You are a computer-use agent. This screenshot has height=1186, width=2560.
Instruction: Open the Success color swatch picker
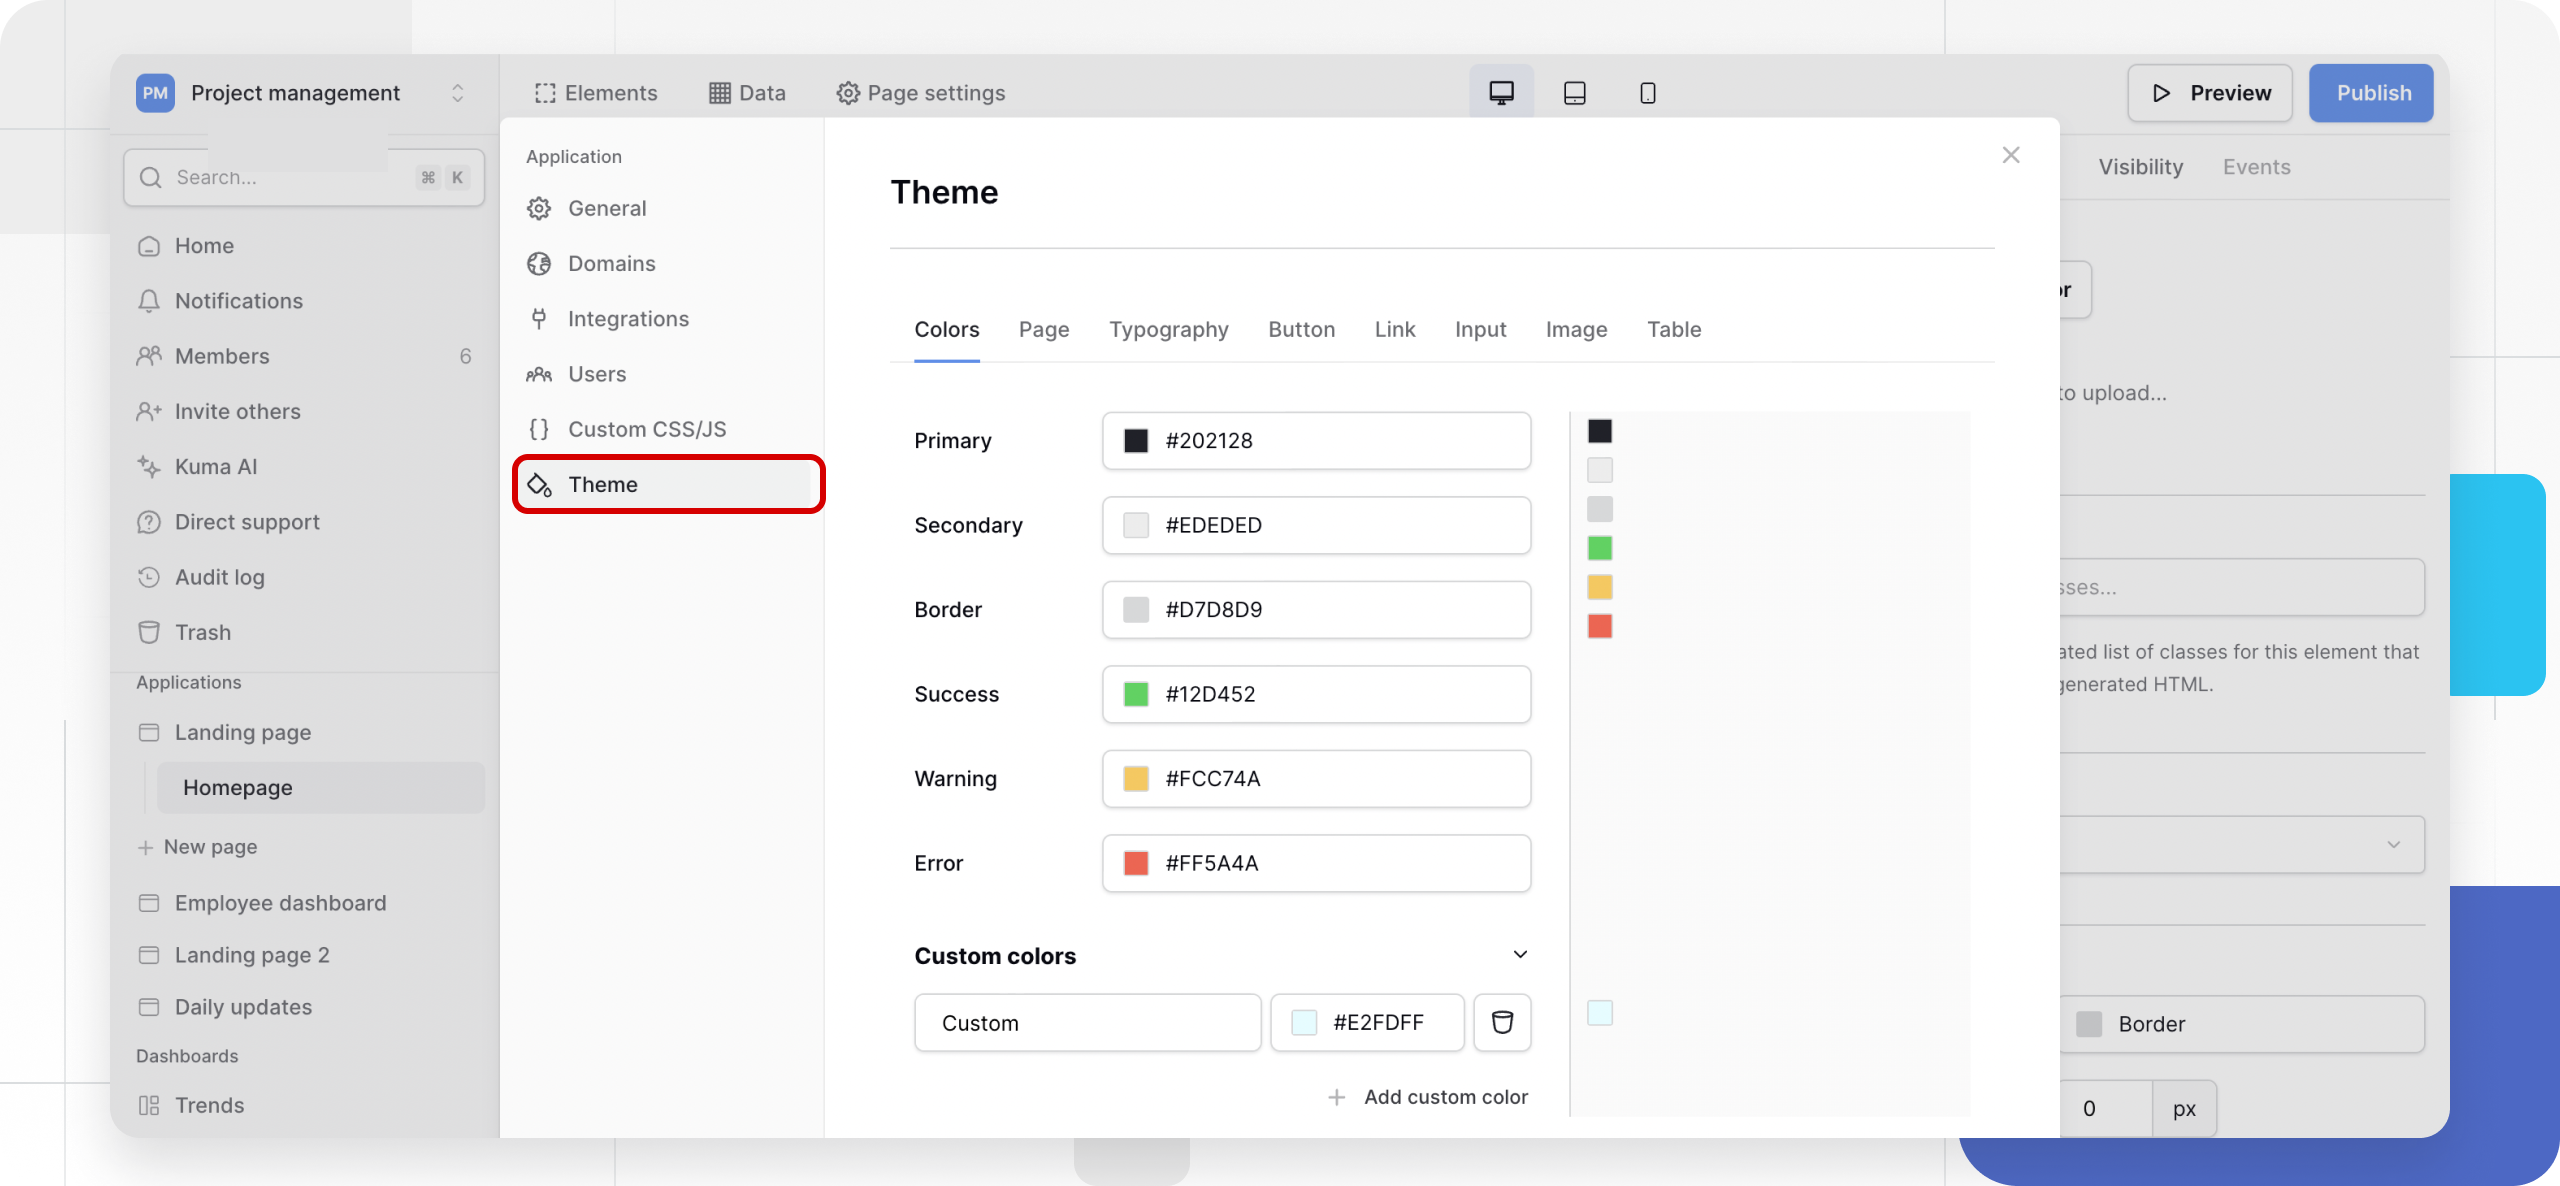coord(1135,694)
